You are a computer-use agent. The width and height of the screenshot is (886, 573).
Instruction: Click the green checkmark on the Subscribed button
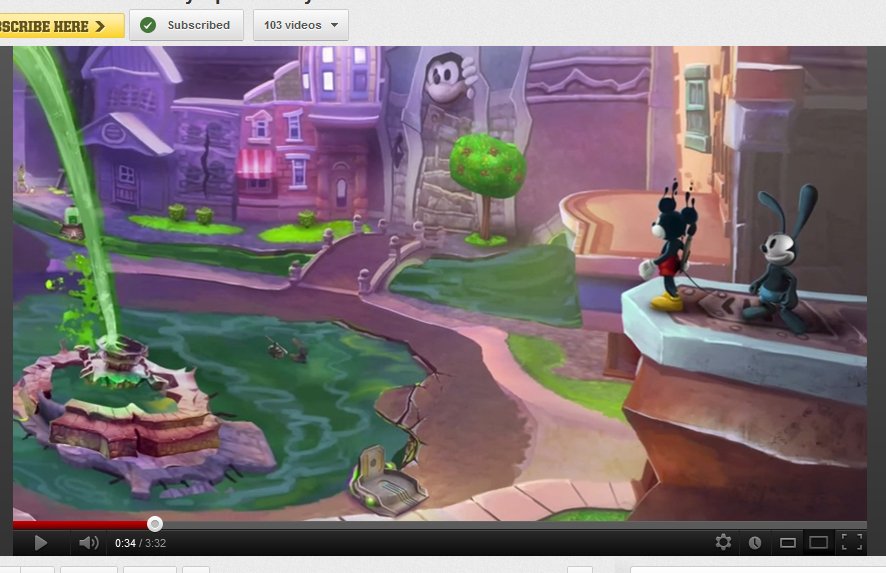pos(148,25)
